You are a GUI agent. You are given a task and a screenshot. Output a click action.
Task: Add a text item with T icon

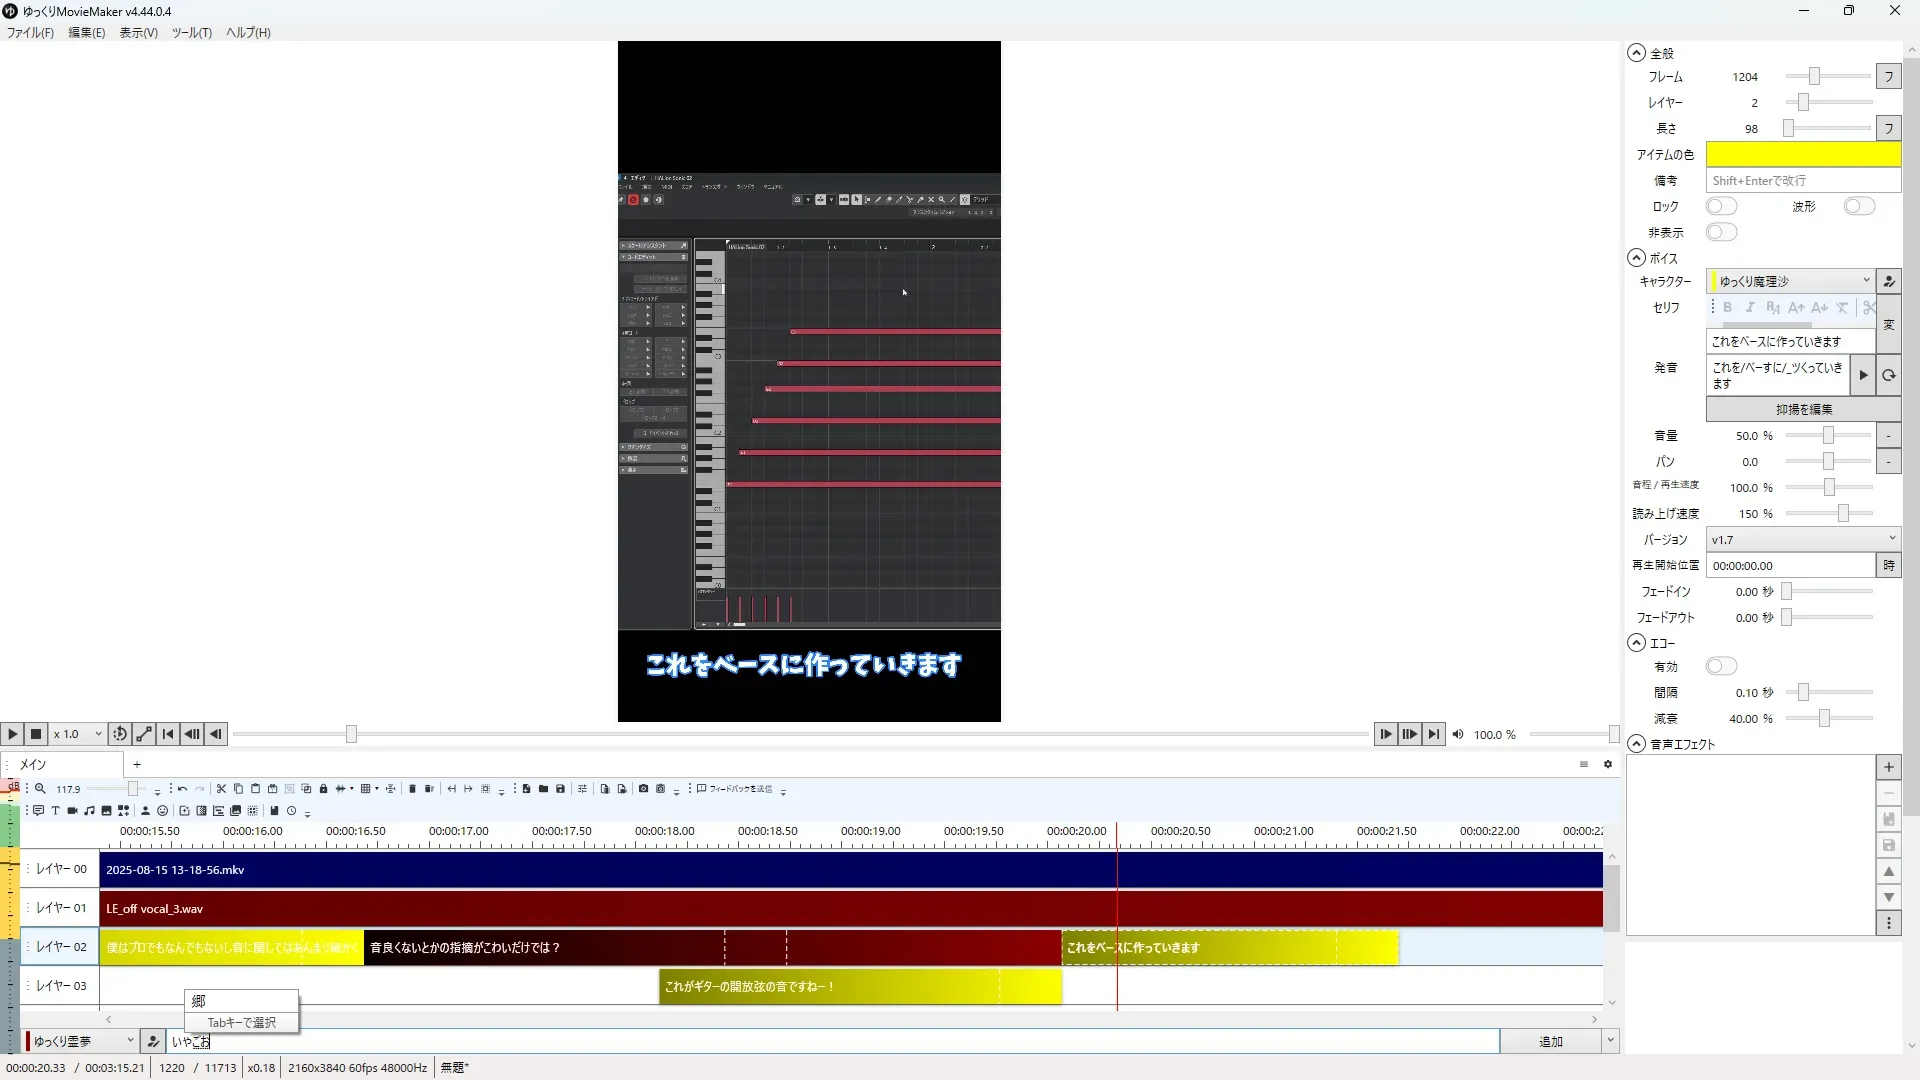[55, 811]
